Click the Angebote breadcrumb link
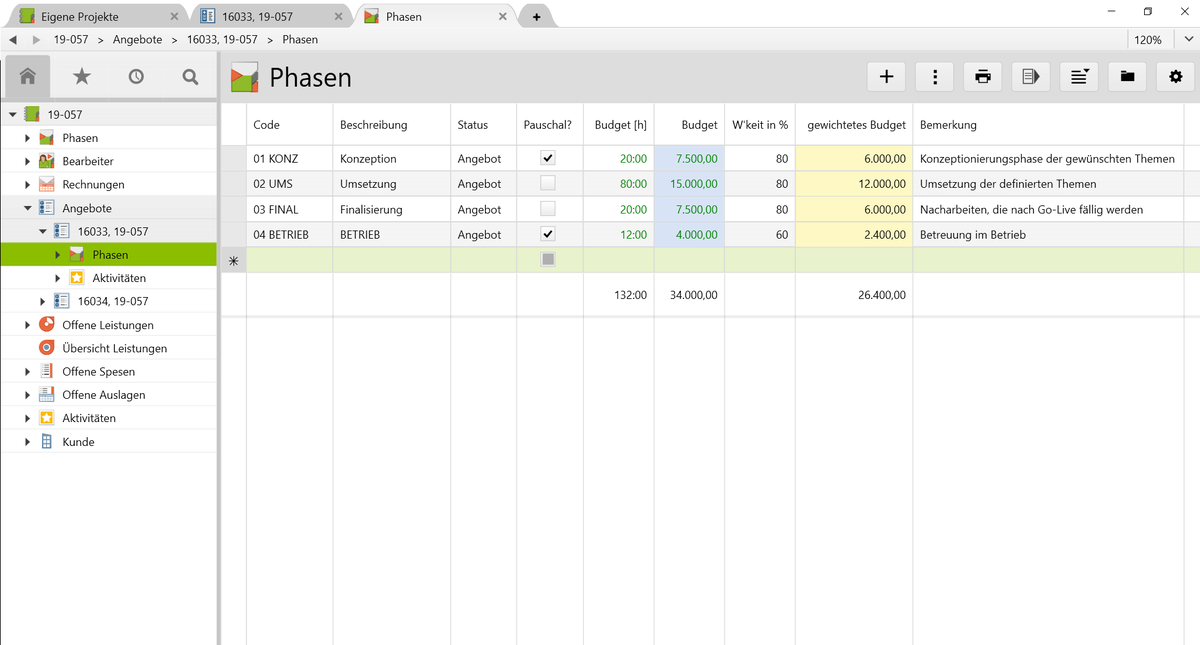The image size is (1200, 645). [138, 40]
